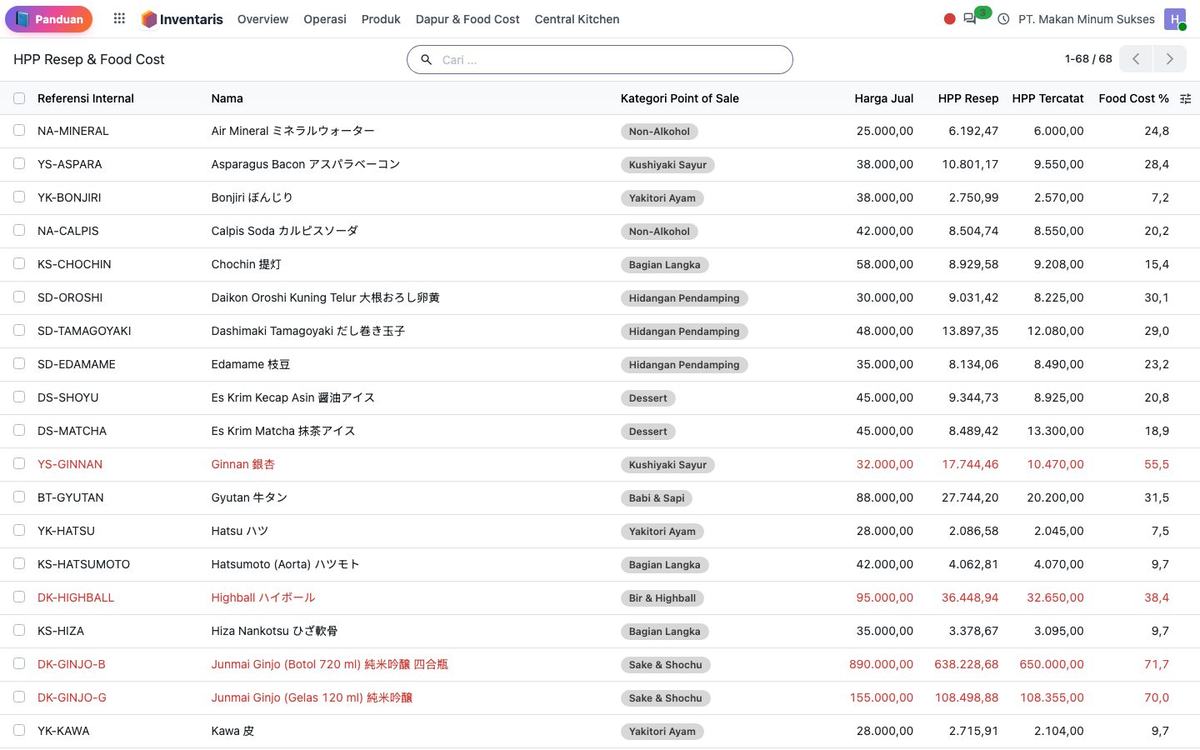
Task: Toggle the select-all header checkbox
Action: (19, 98)
